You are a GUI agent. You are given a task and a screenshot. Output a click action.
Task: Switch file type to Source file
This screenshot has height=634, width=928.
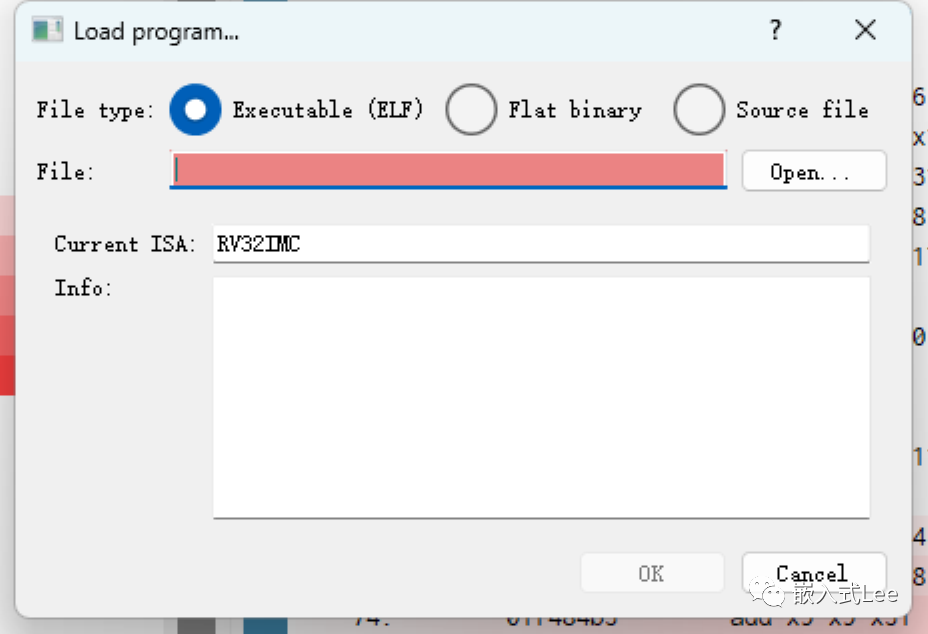tap(699, 110)
